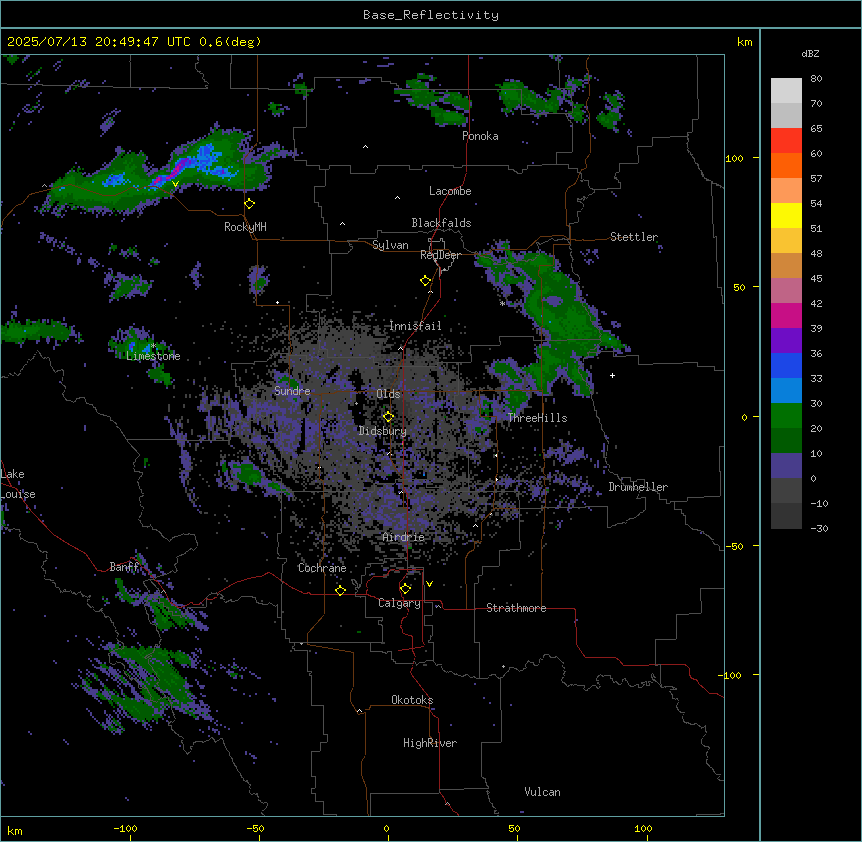The width and height of the screenshot is (862, 842).
Task: Click the Vulcan label
Action: pos(542,792)
